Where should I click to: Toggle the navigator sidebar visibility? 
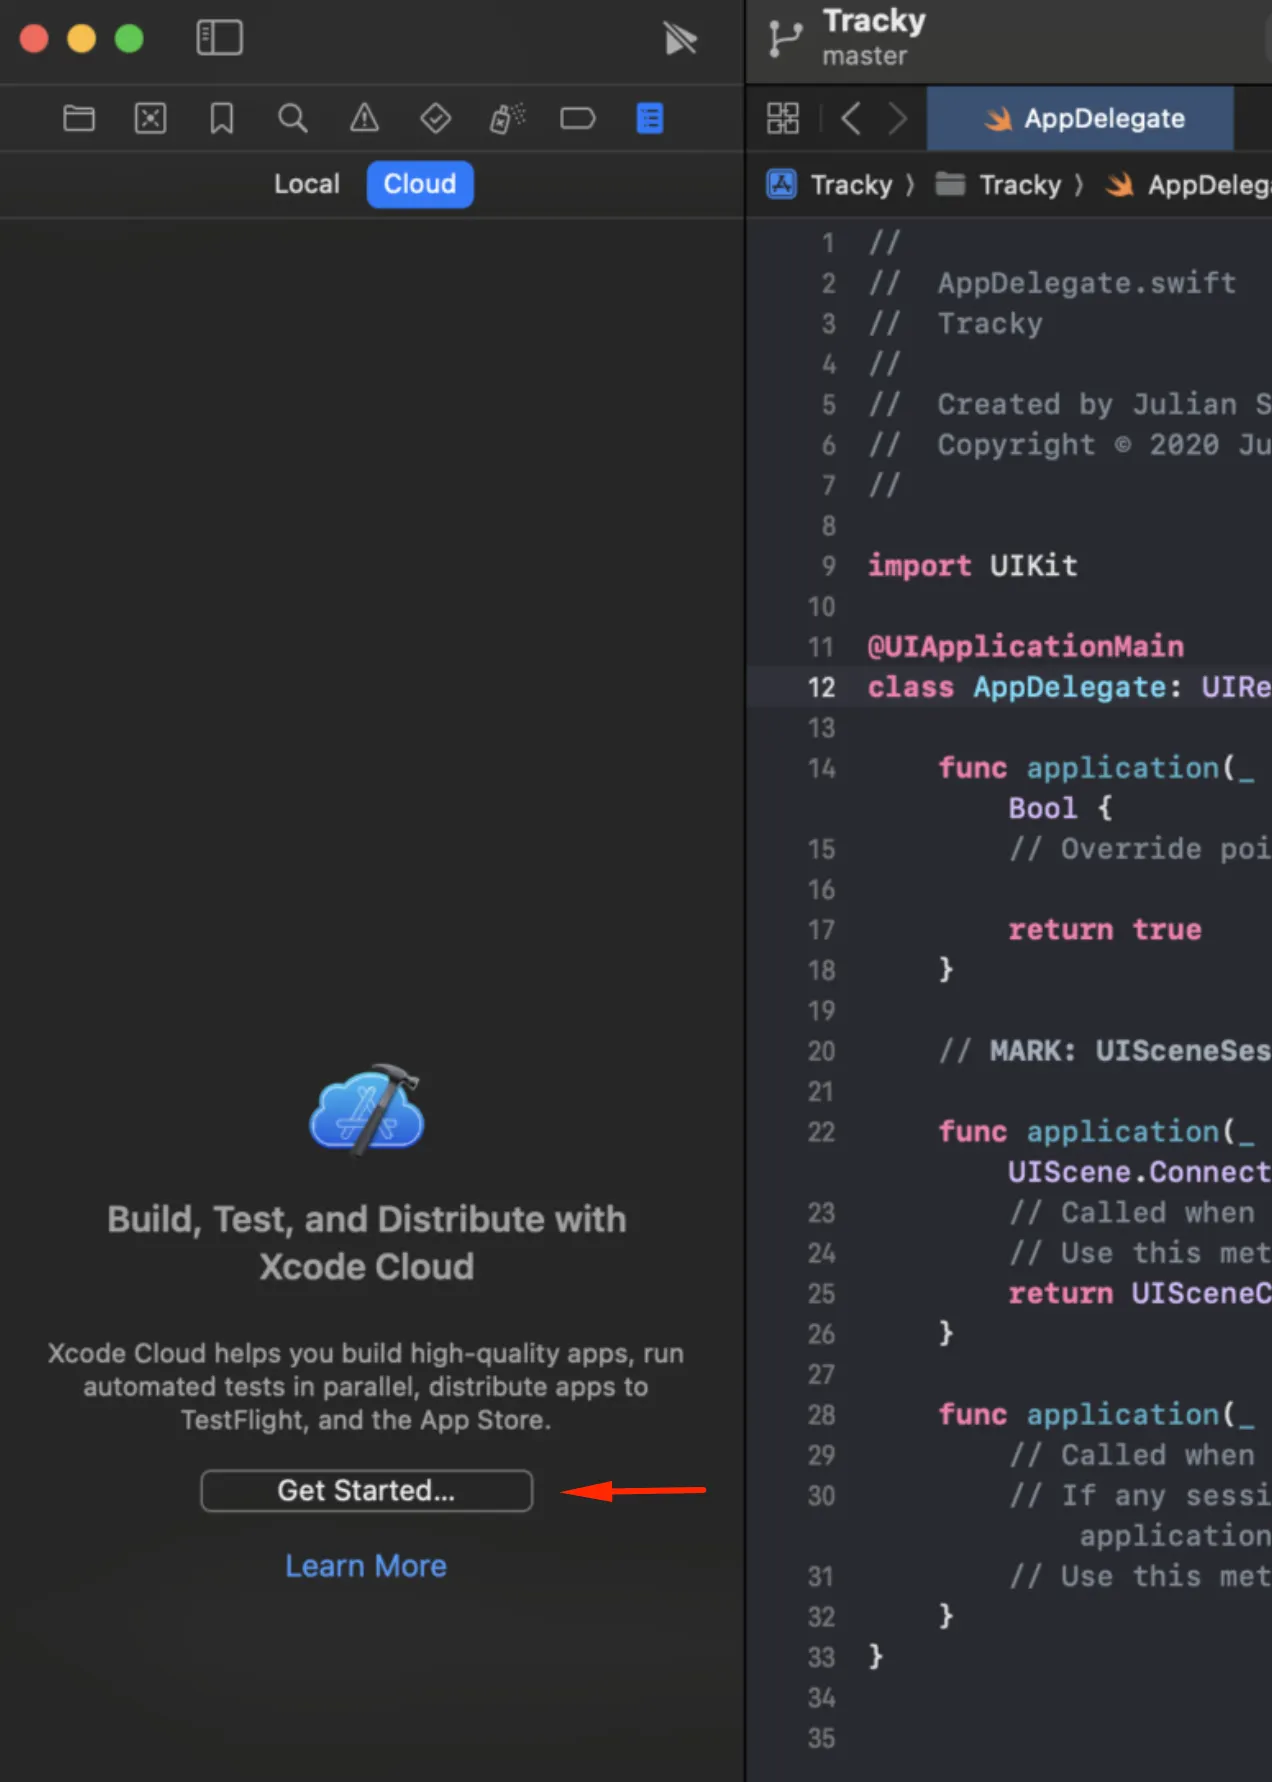coord(219,38)
